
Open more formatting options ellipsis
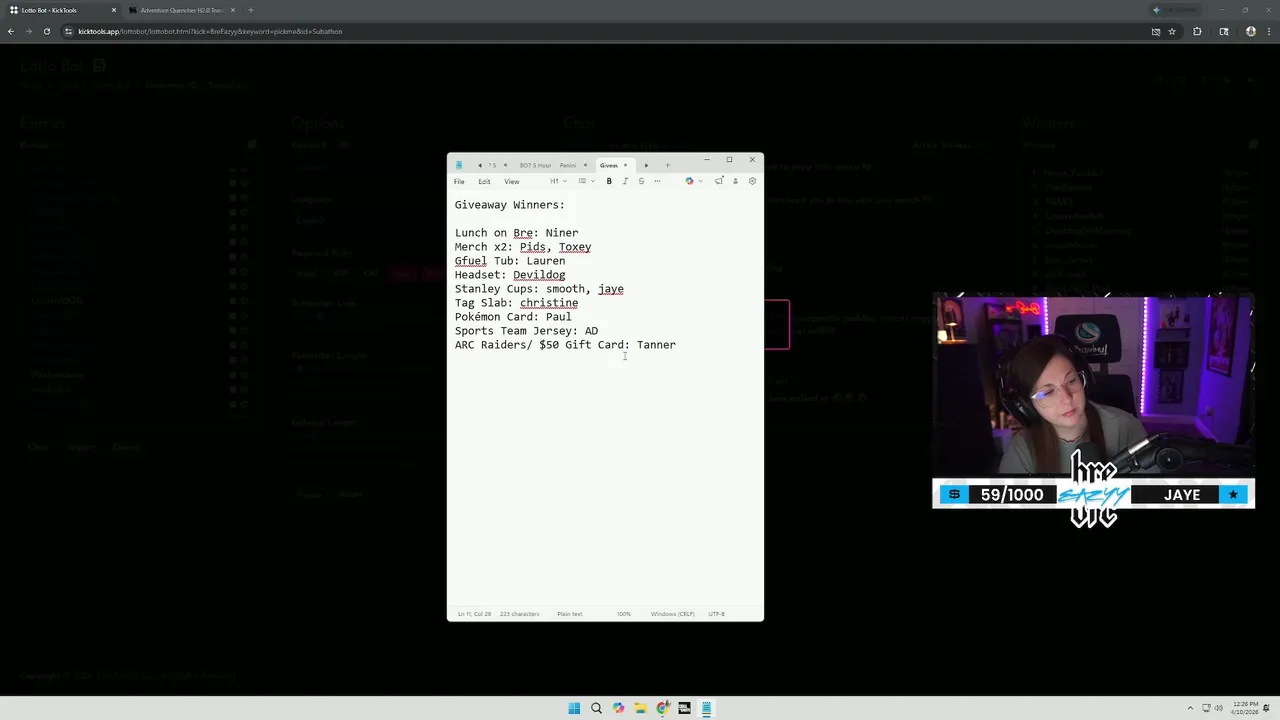coord(657,181)
